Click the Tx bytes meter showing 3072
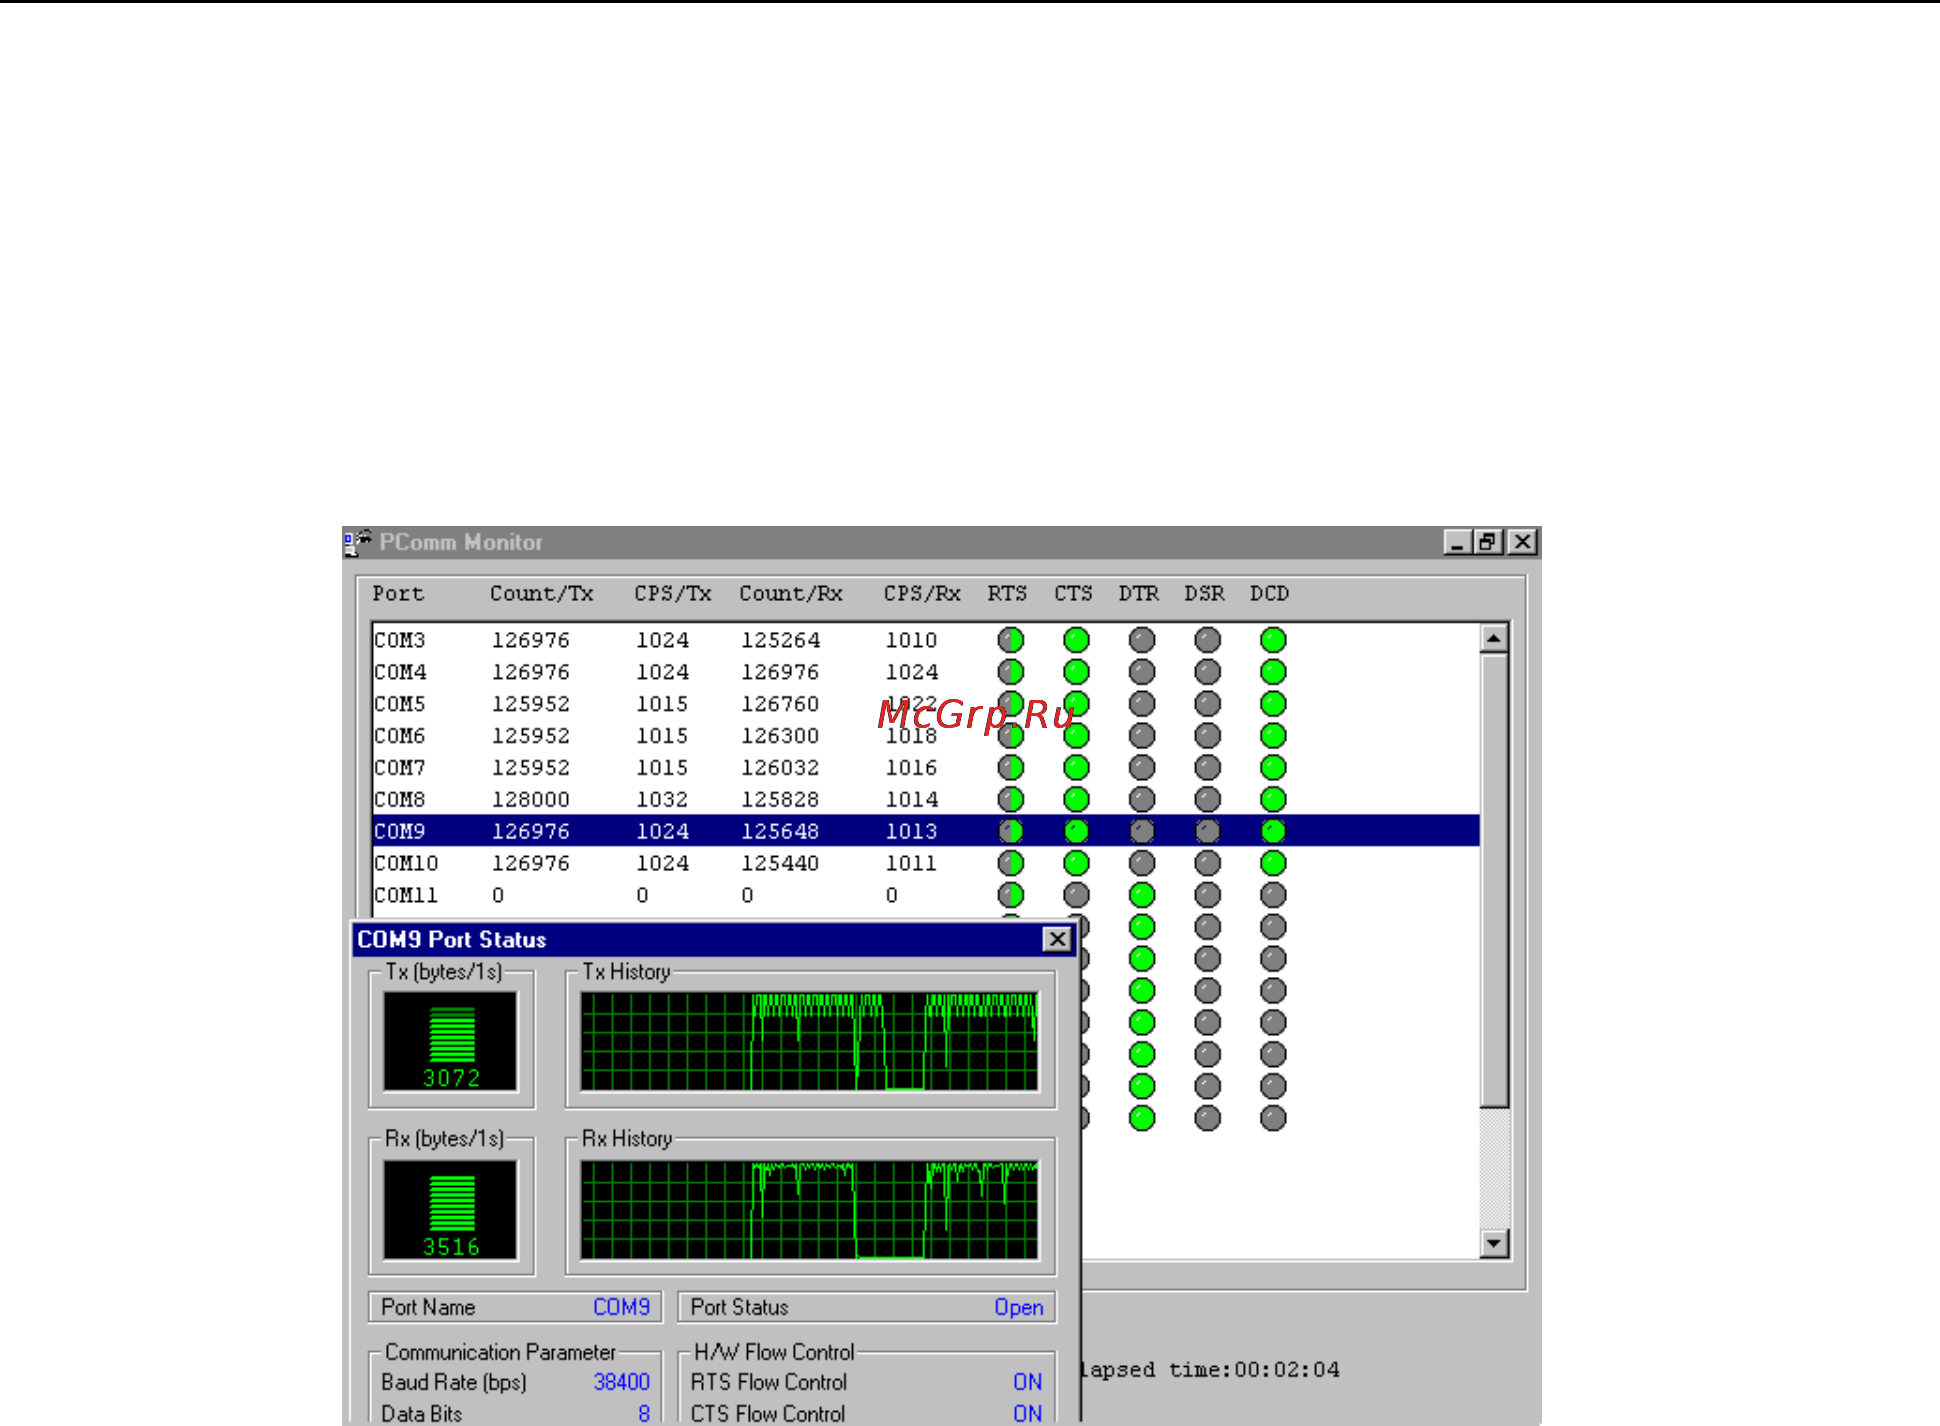 coord(451,1041)
